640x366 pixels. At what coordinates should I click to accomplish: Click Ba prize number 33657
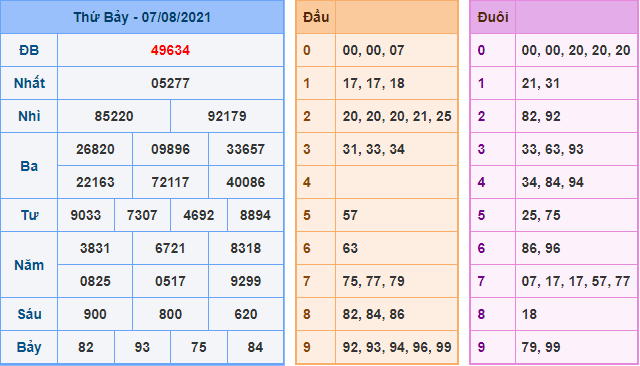point(246,149)
